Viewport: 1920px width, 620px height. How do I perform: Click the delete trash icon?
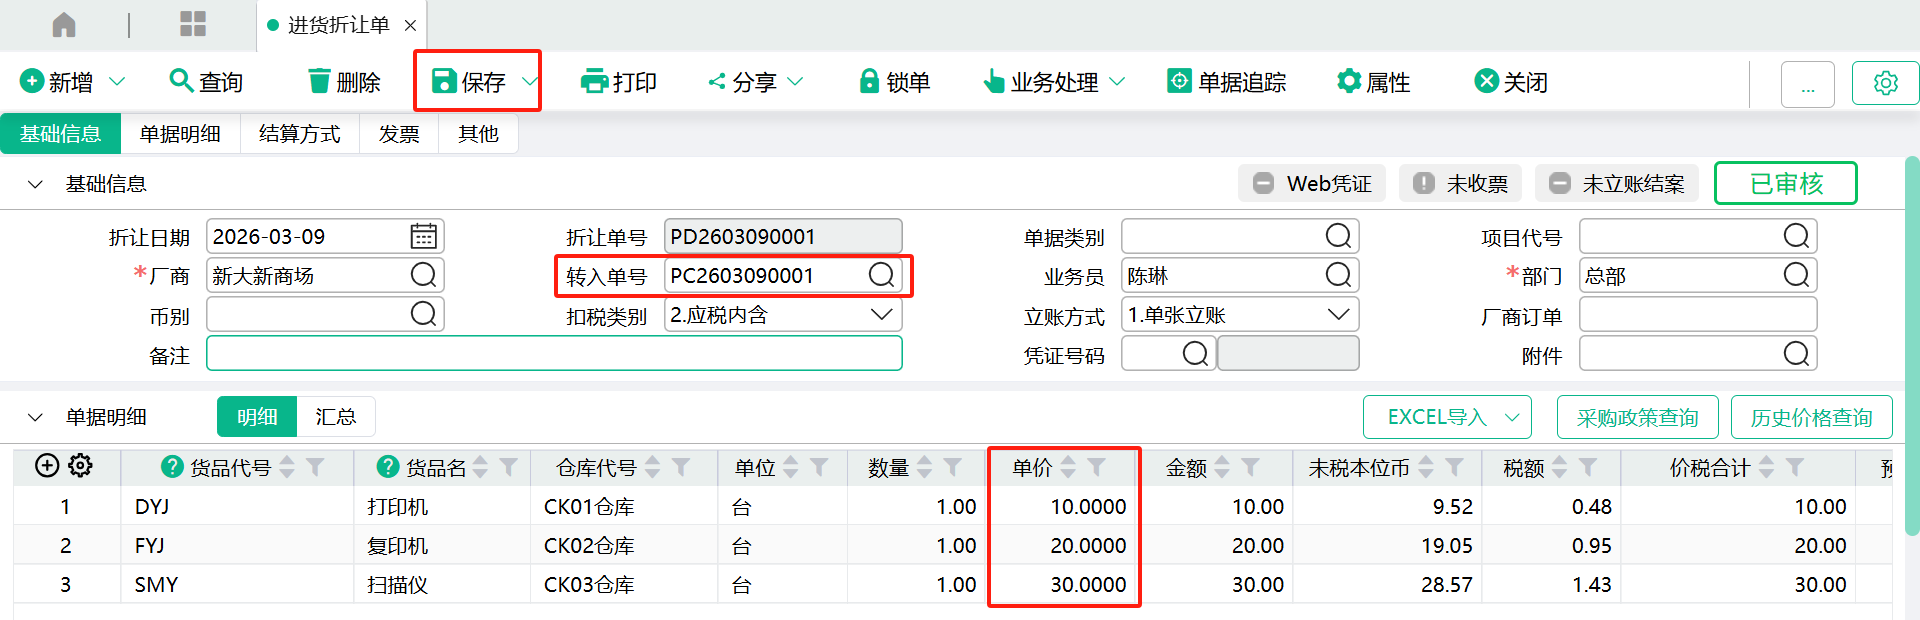pyautogui.click(x=319, y=82)
